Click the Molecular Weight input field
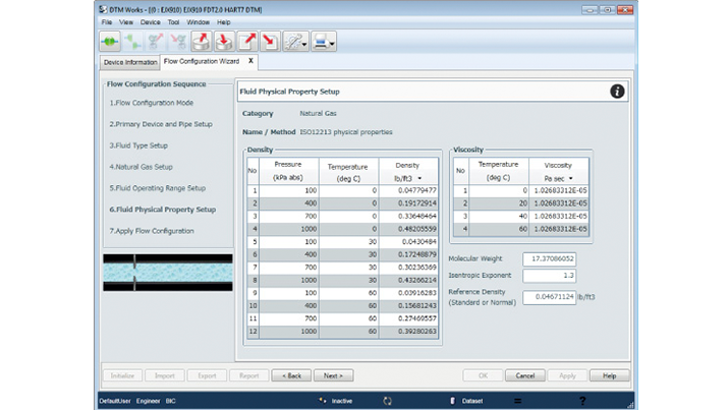 548,258
